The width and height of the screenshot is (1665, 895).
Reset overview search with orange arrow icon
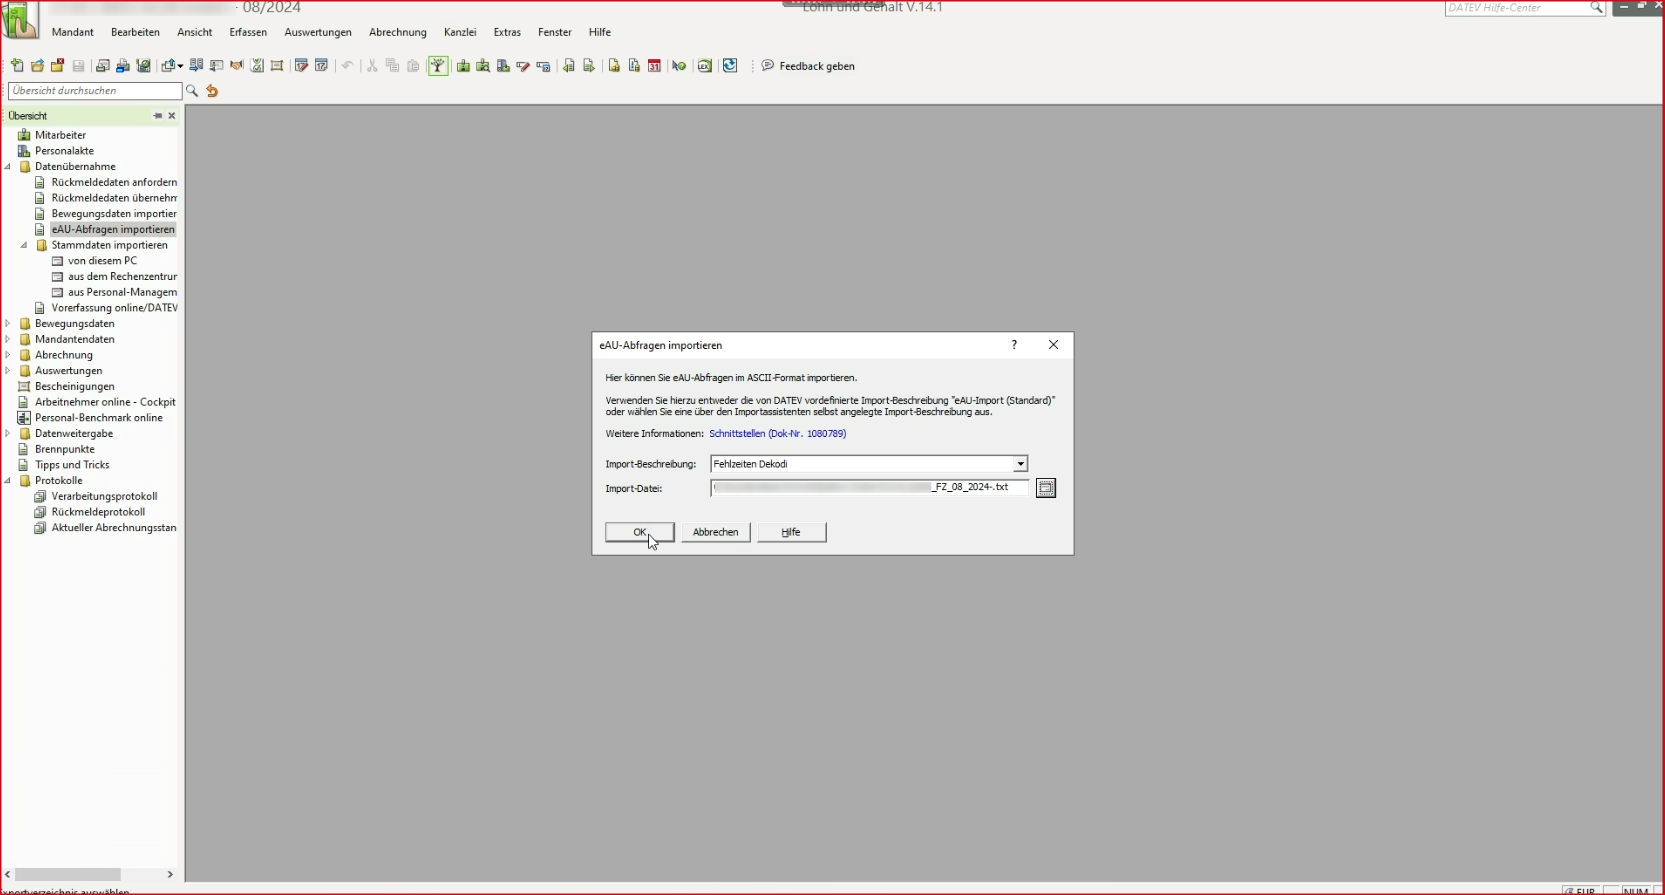212,91
